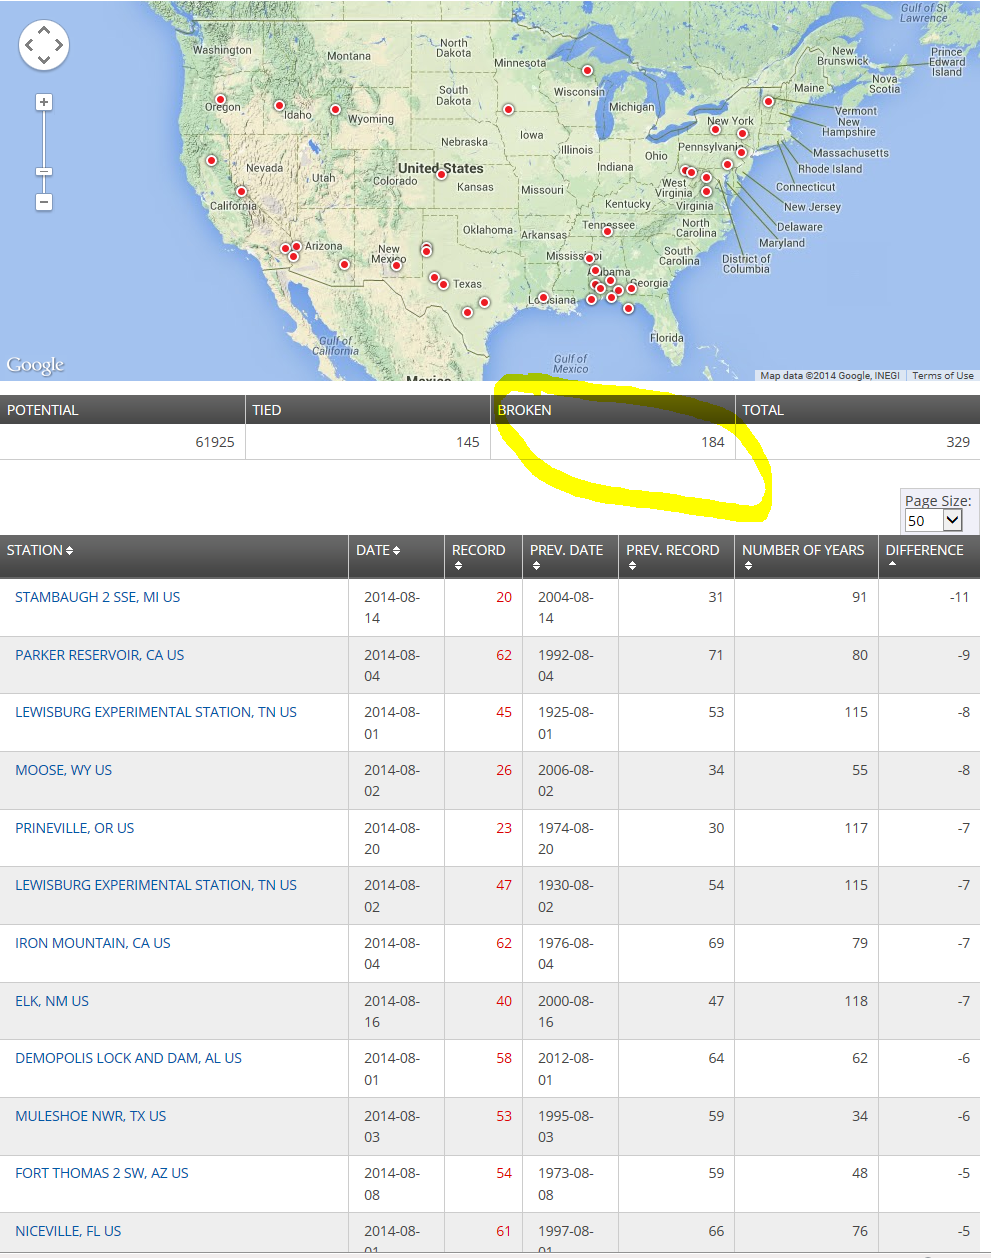Screen dimensions: 991x1258
Task: Click the map zoom in plus button
Action: (43, 102)
